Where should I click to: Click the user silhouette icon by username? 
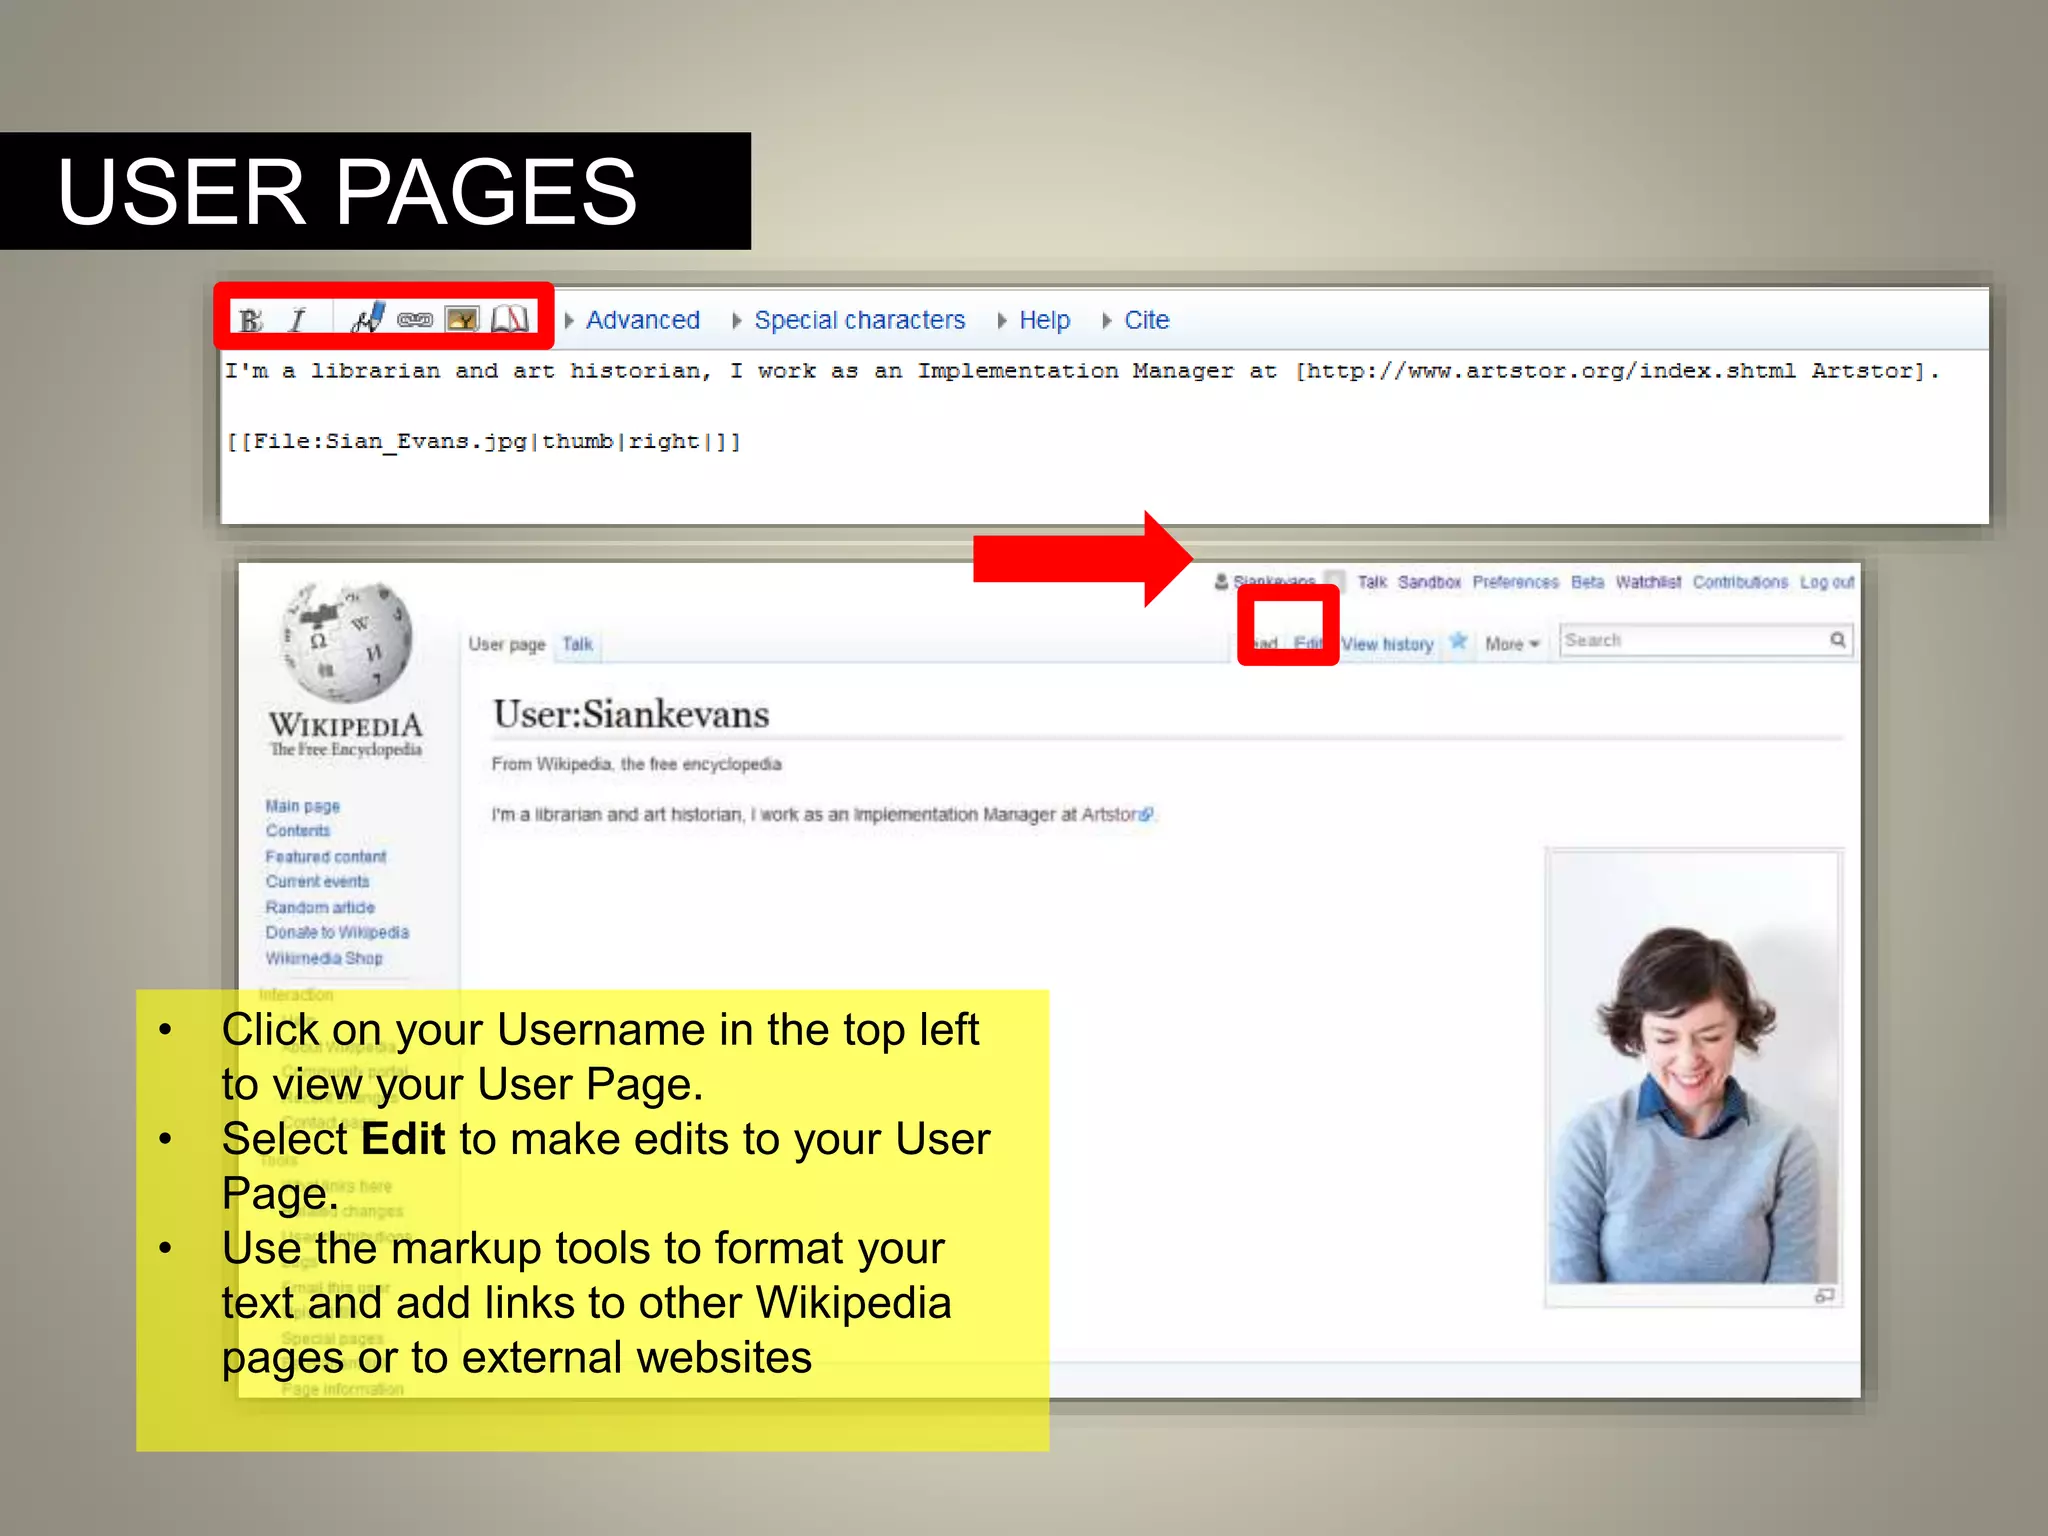pyautogui.click(x=1221, y=581)
